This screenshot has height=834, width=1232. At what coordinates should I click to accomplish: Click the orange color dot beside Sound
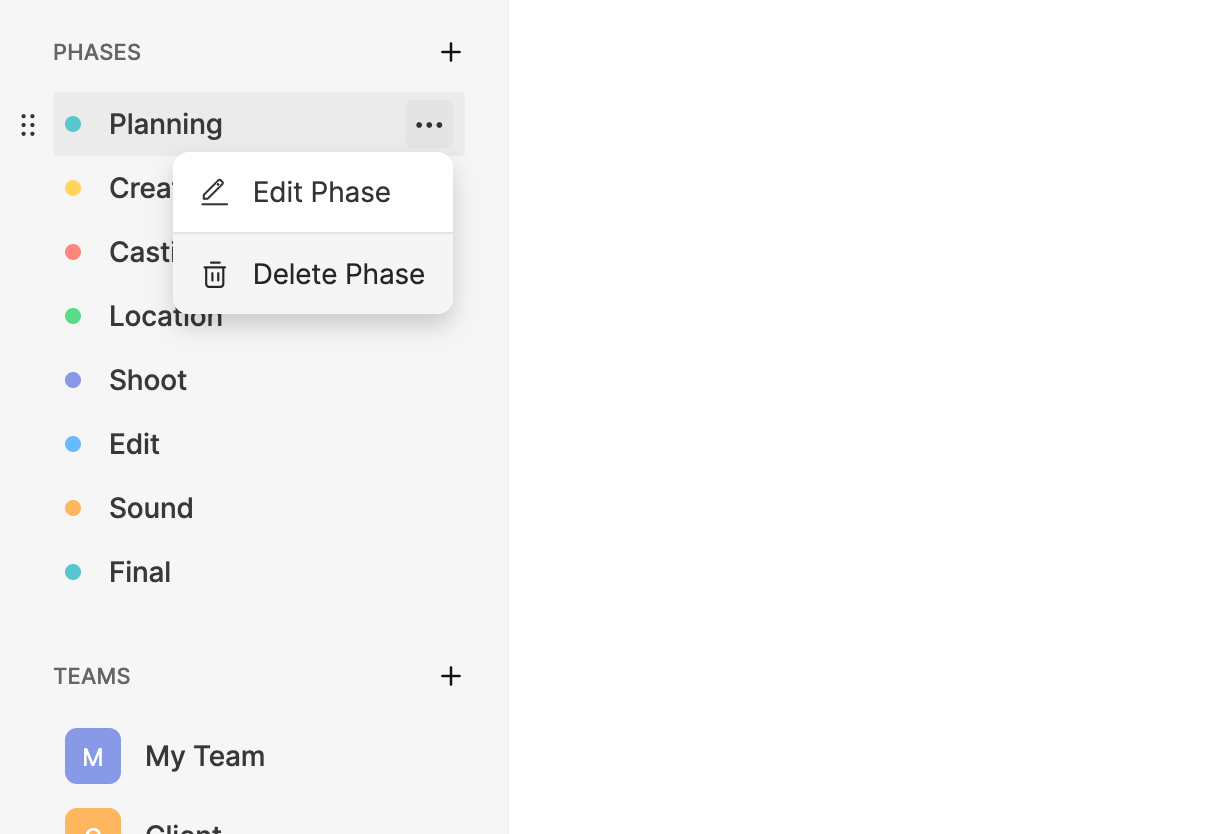point(73,508)
